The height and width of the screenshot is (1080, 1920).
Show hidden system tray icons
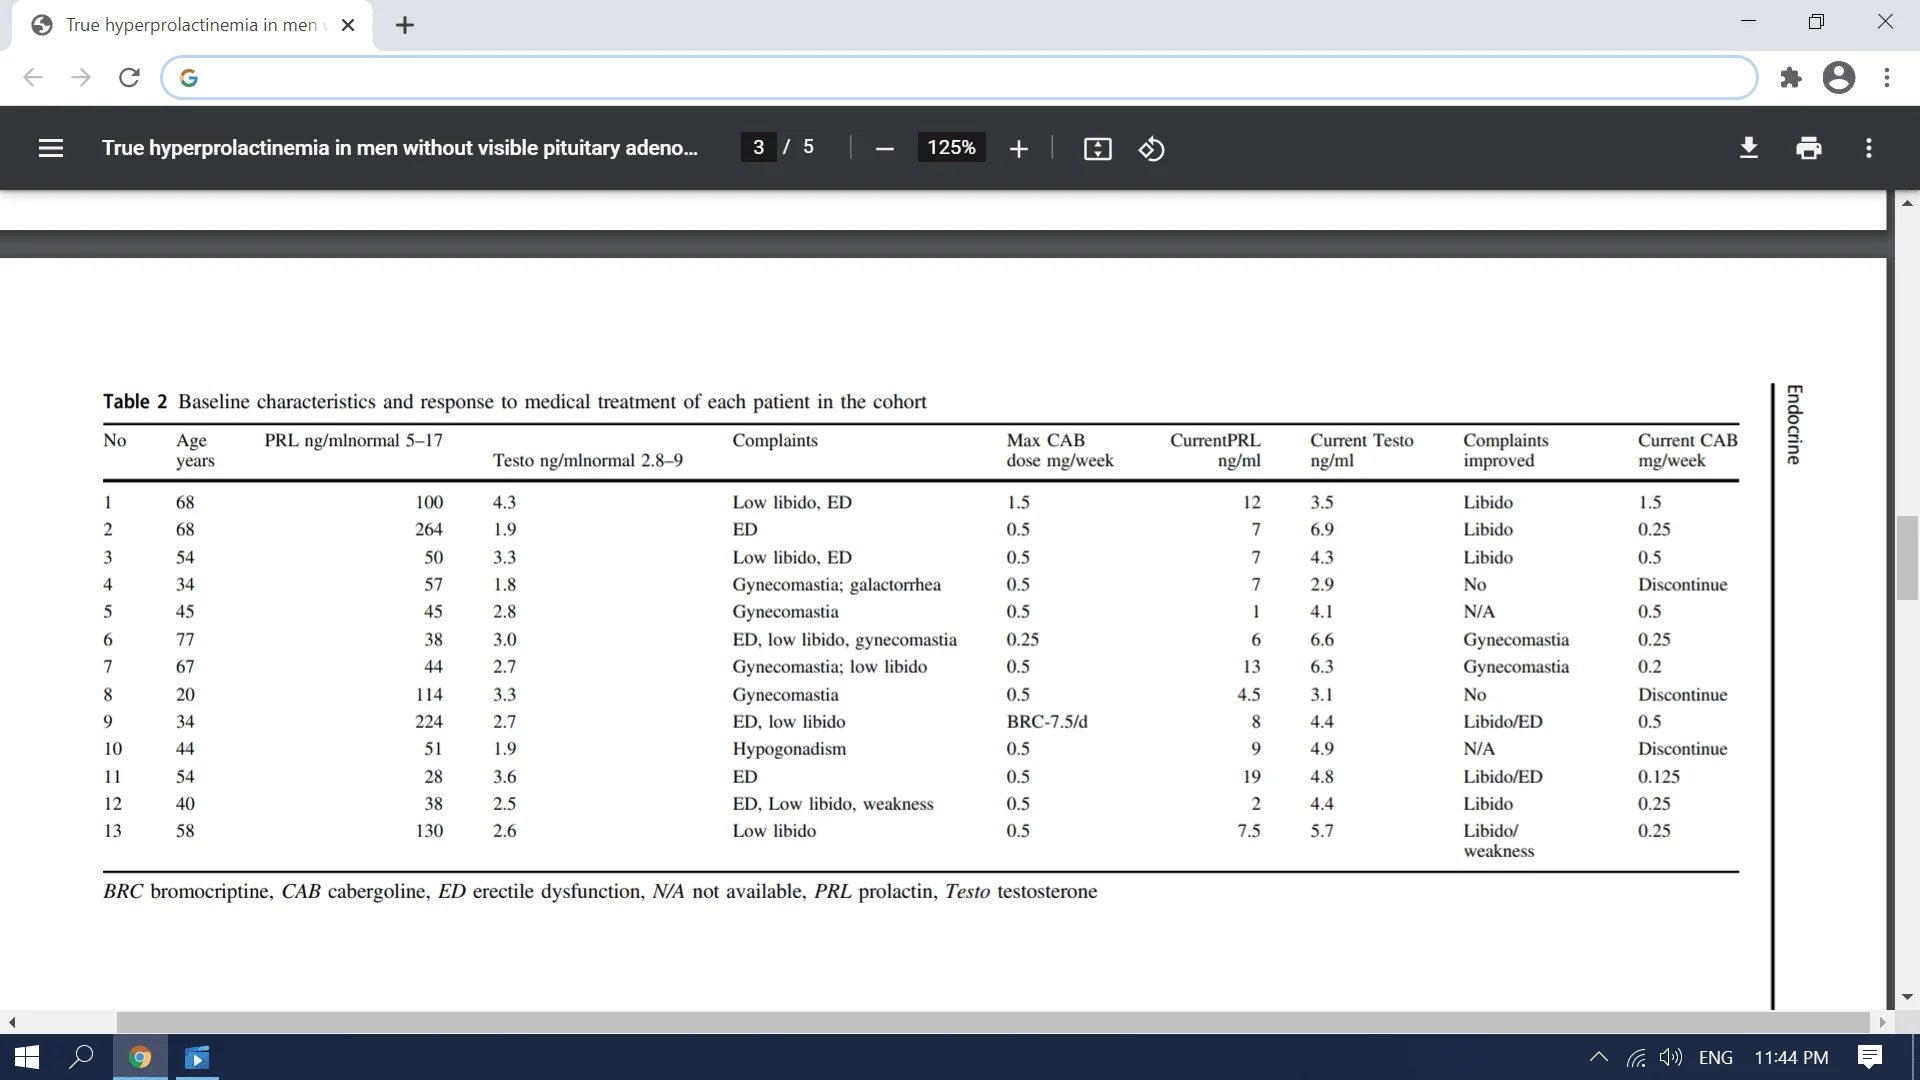[1598, 1057]
